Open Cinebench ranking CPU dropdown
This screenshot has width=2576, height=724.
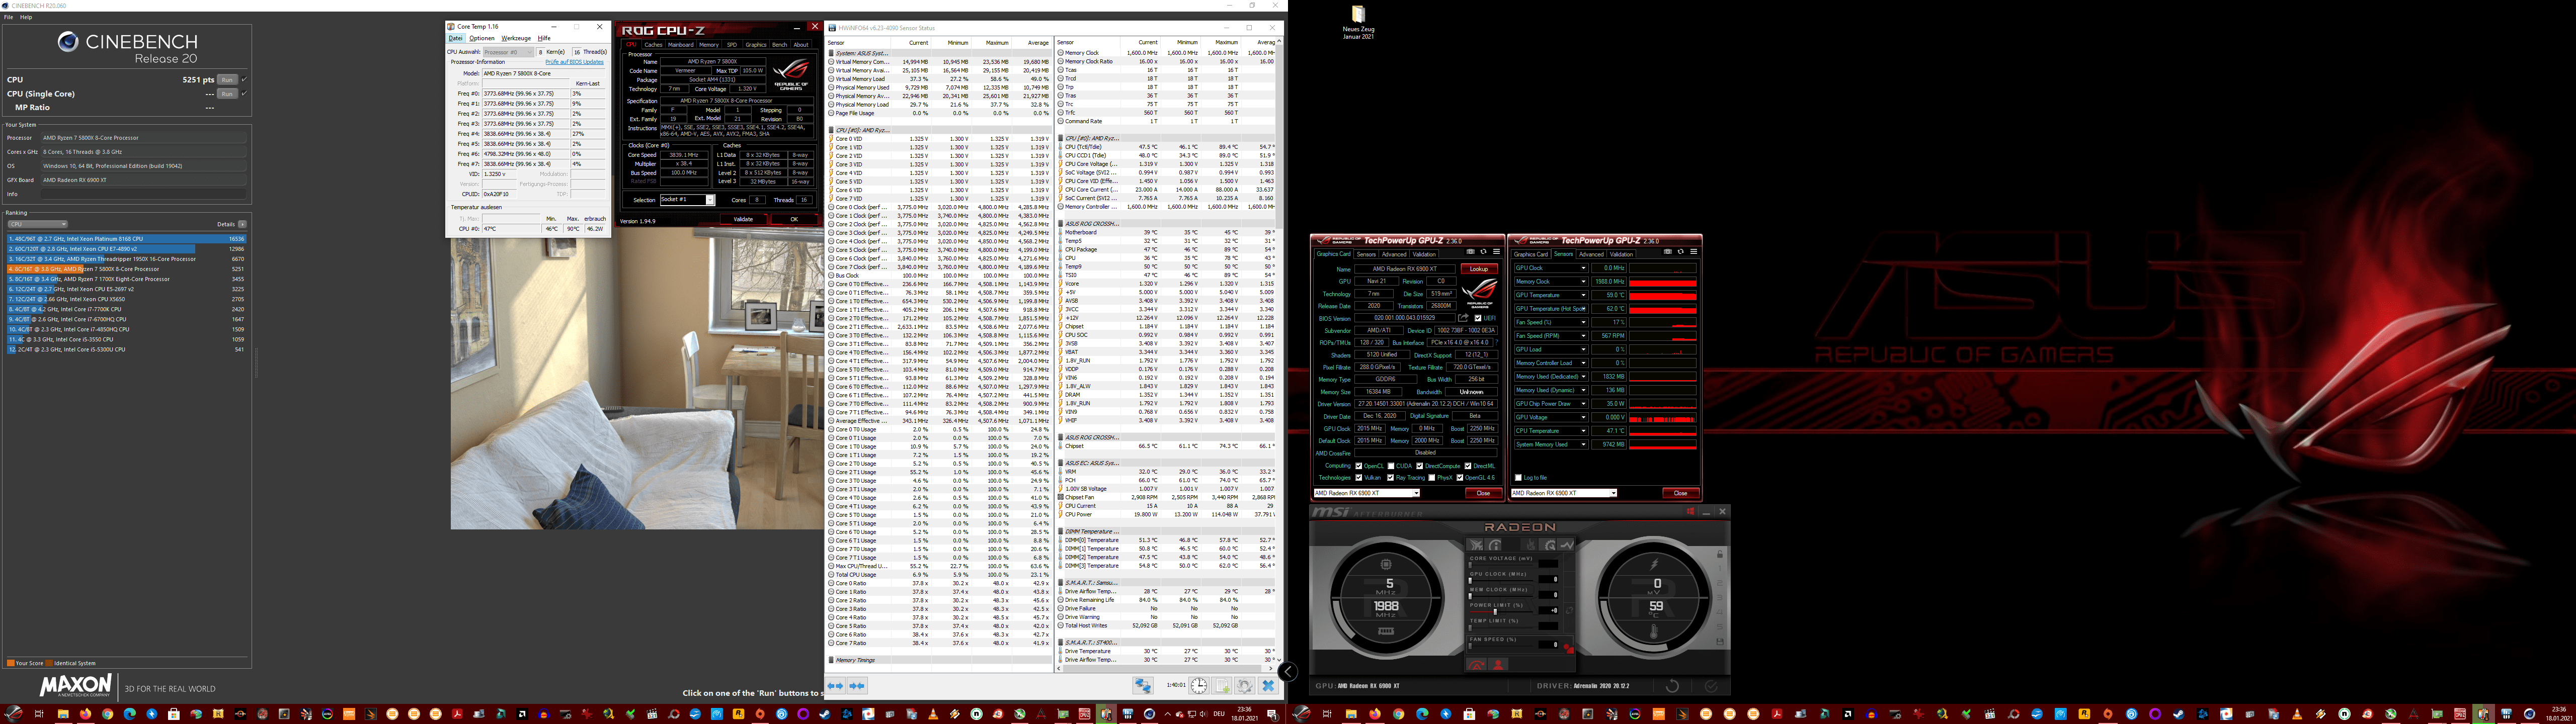[x=38, y=224]
